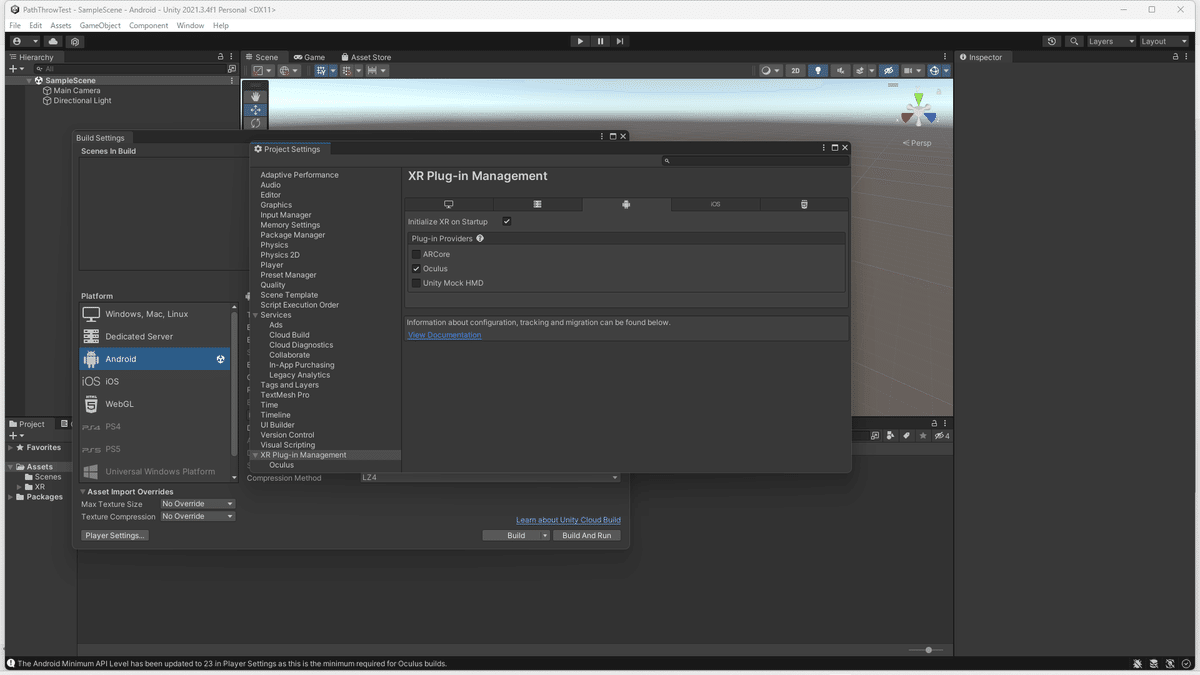Collapse the Services section in Project Settings
1200x675 pixels.
click(x=255, y=315)
